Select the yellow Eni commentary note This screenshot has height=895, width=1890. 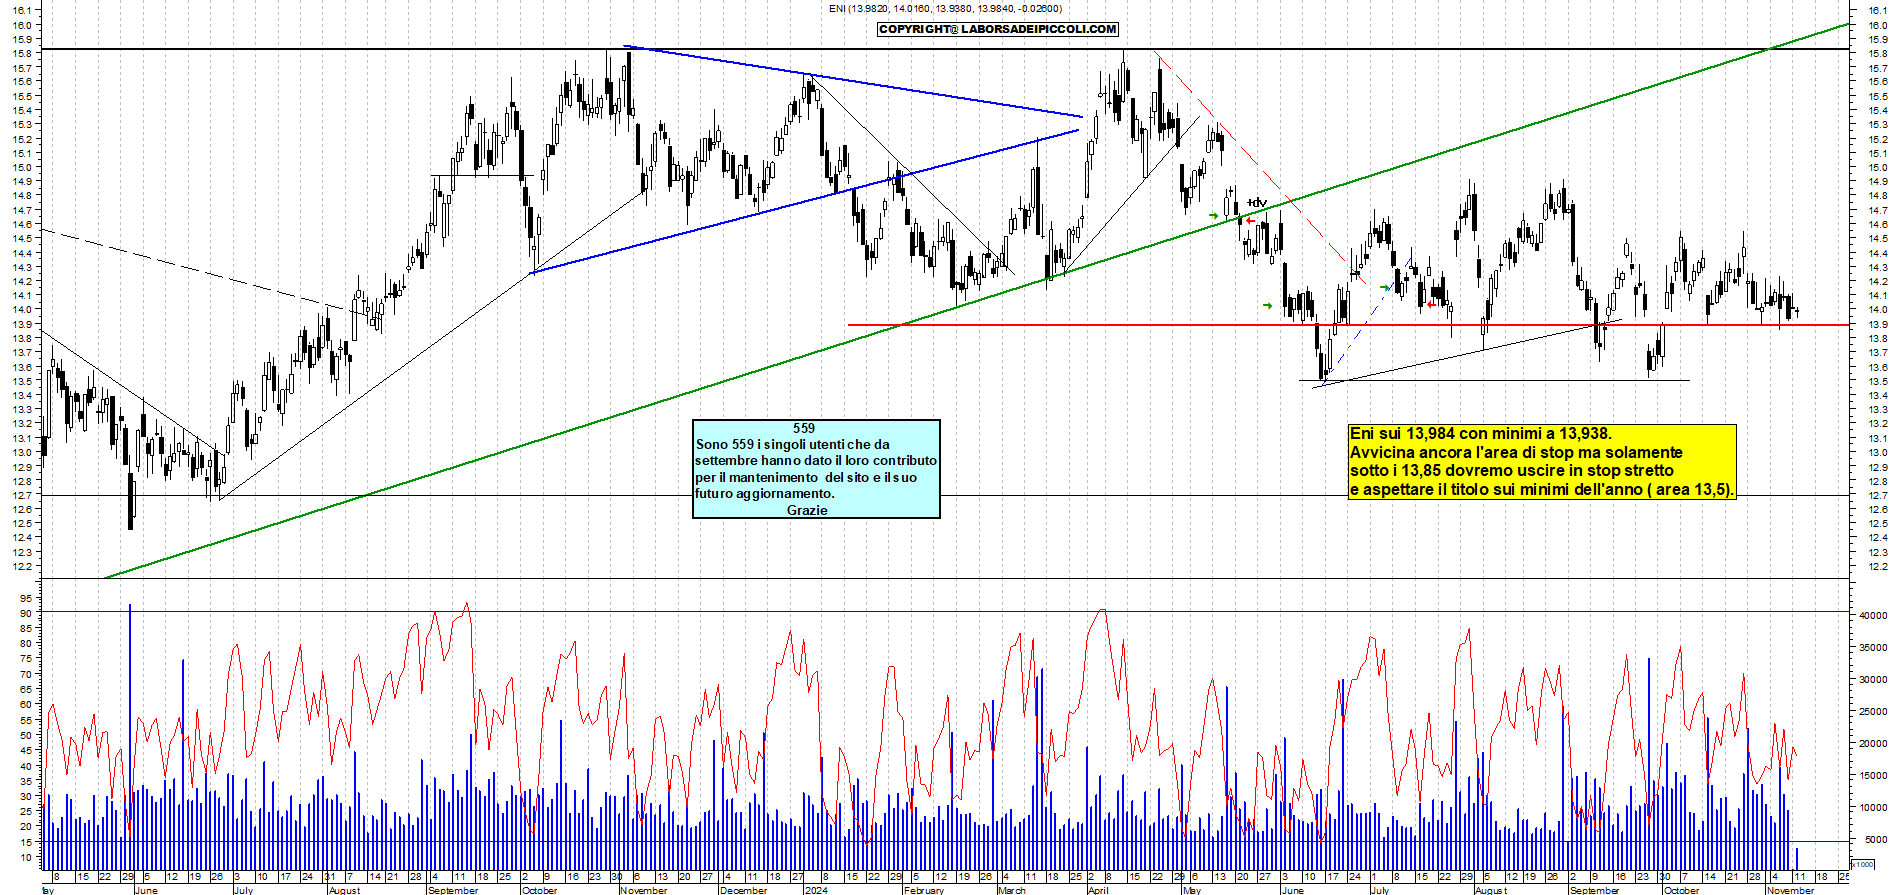[x=1542, y=461]
